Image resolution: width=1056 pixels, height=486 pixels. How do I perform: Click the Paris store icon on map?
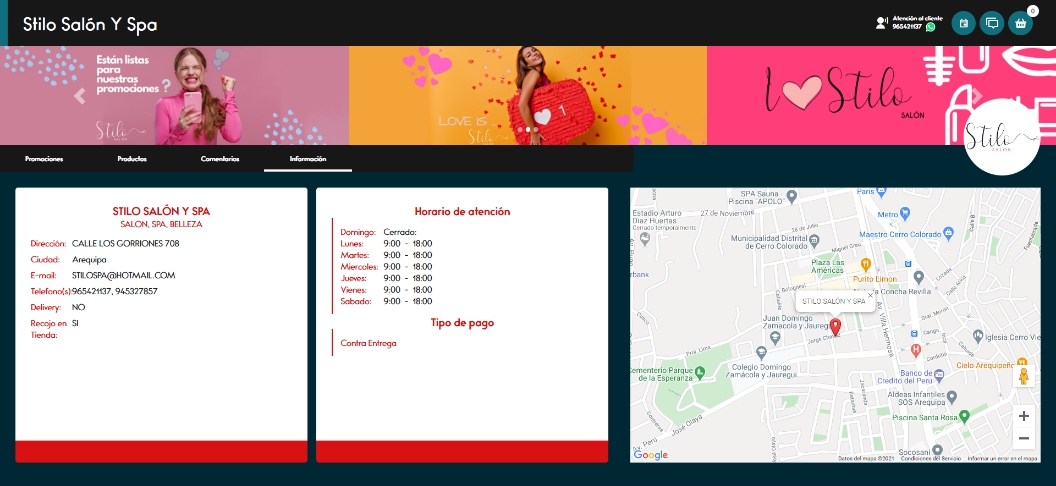[881, 192]
